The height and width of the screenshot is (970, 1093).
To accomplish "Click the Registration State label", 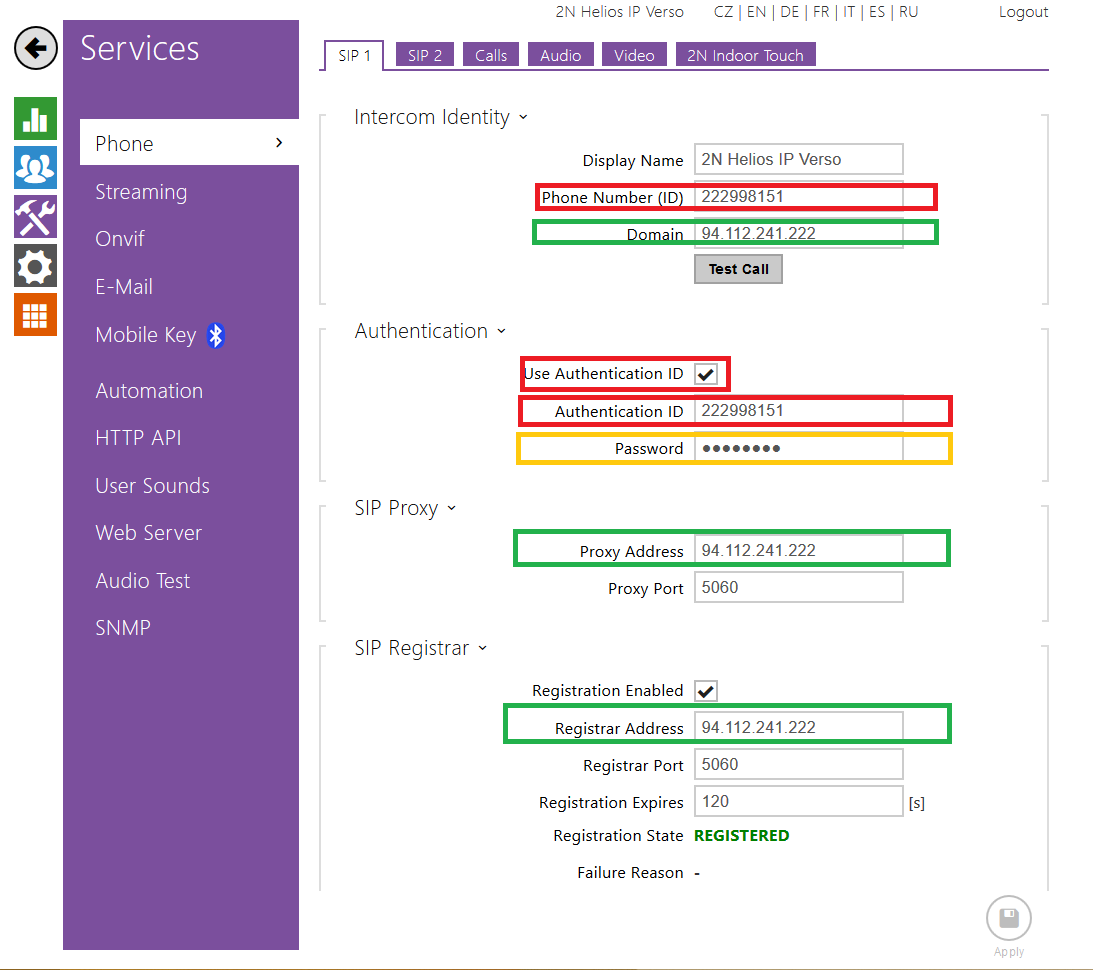I will click(618, 836).
